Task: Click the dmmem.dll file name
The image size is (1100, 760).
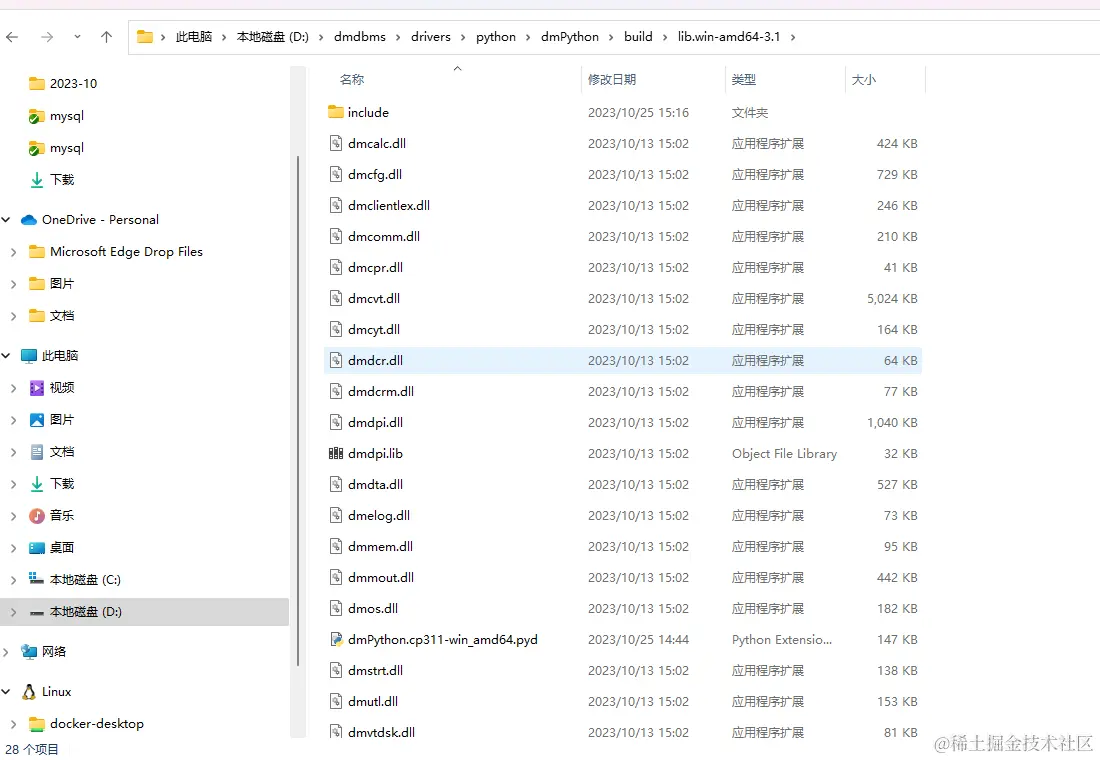Action: click(x=380, y=547)
